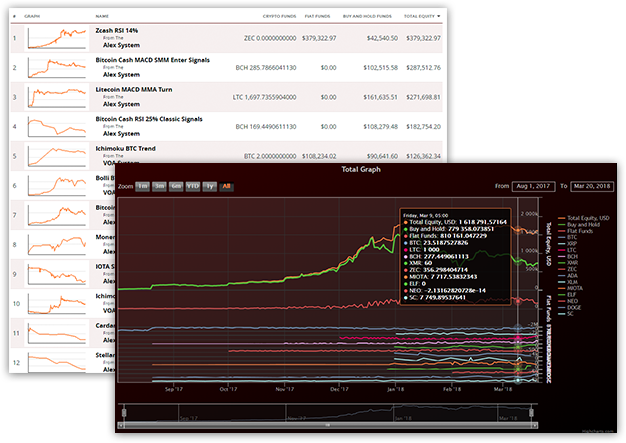Click hovered Total Equity point on chart crosshair
Viewport: 626px width, 443px height.
[518, 230]
